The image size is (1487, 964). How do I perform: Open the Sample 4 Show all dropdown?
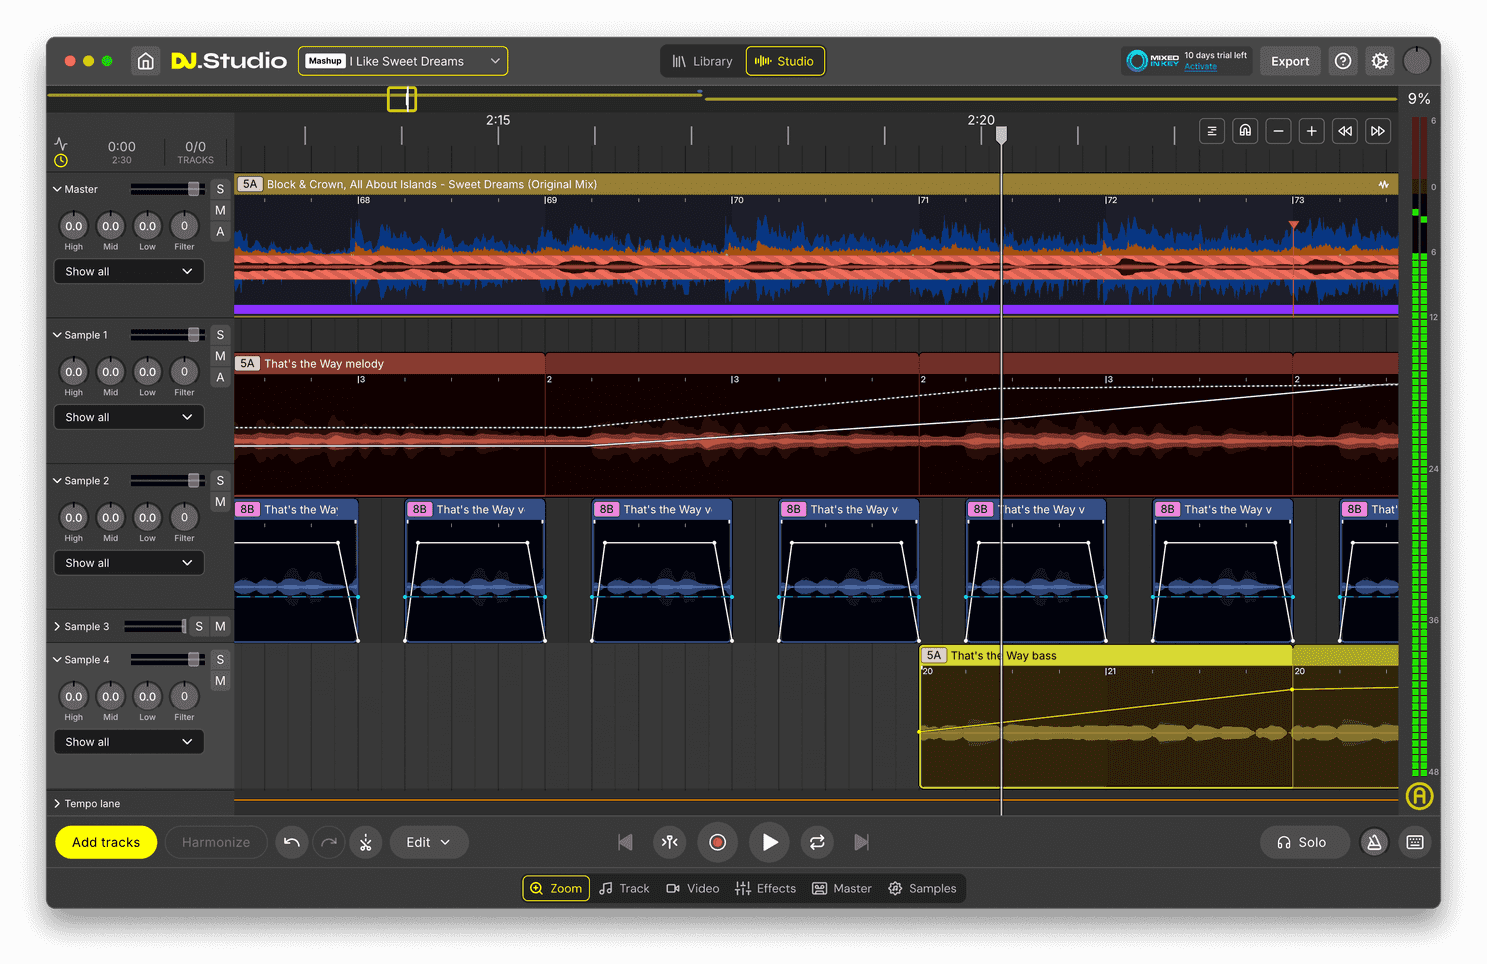(x=128, y=742)
